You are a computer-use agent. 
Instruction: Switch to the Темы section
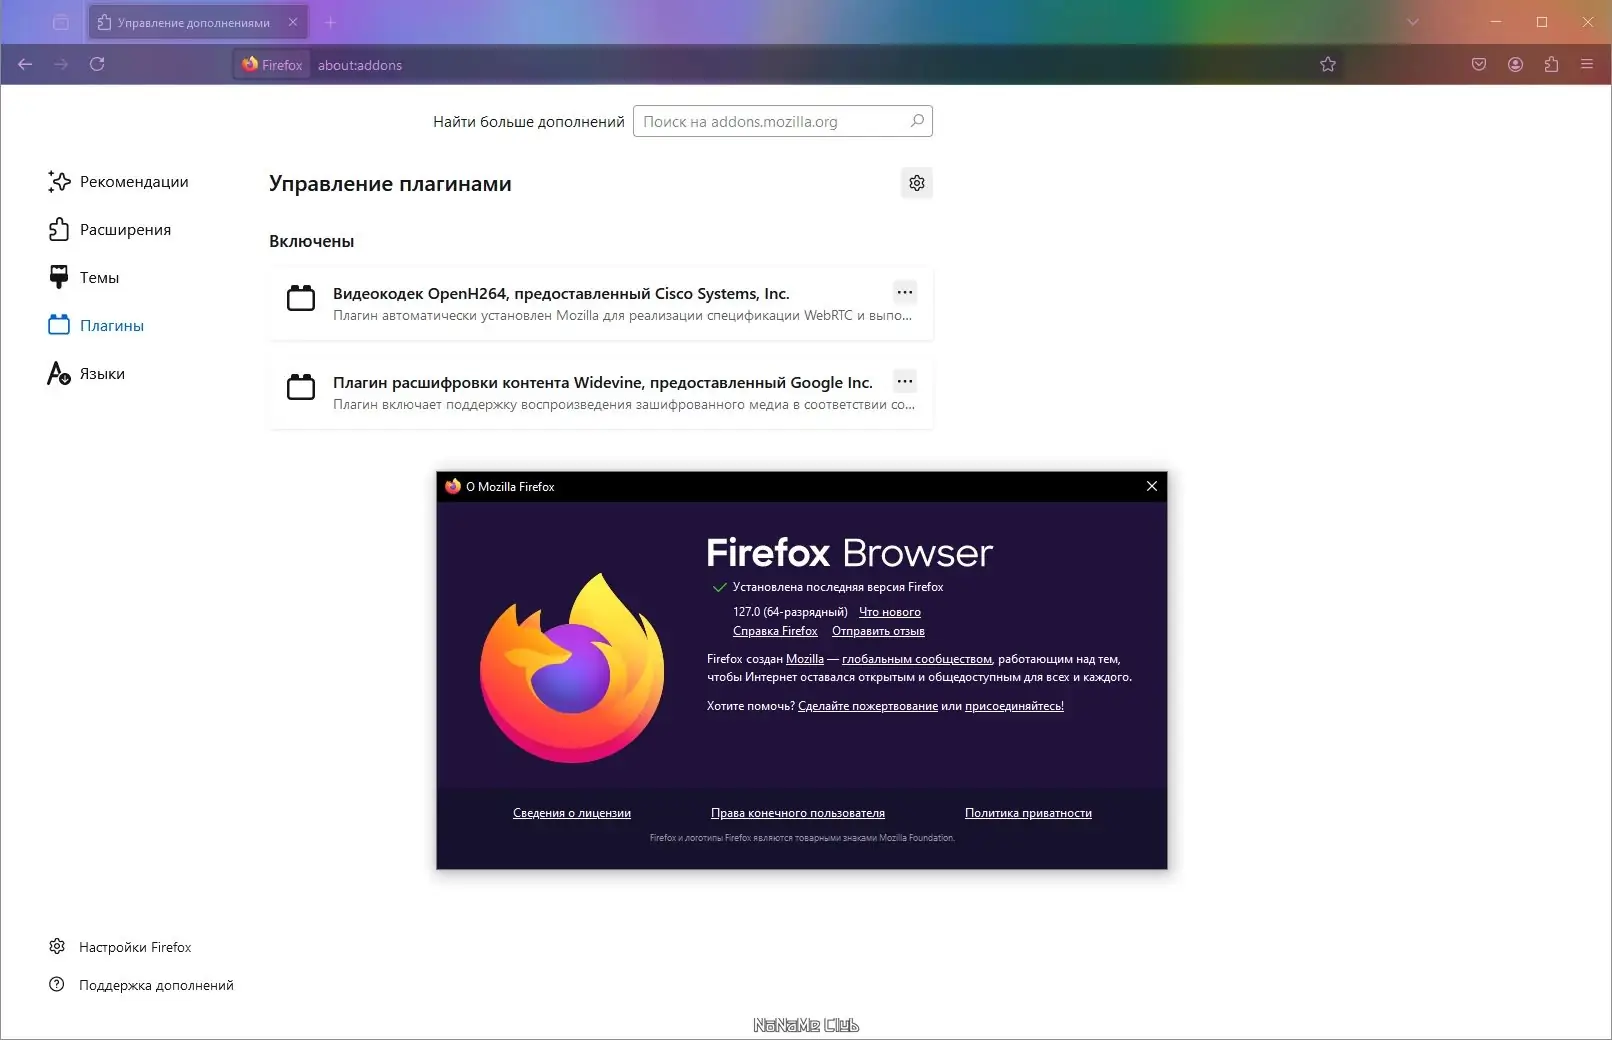coord(84,277)
